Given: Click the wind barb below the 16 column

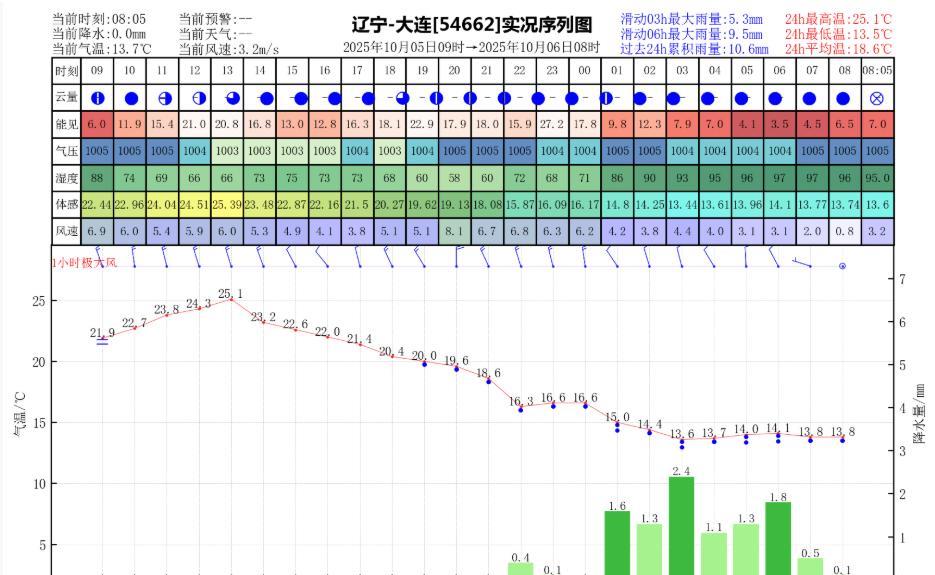Looking at the screenshot, I should pos(322,256).
